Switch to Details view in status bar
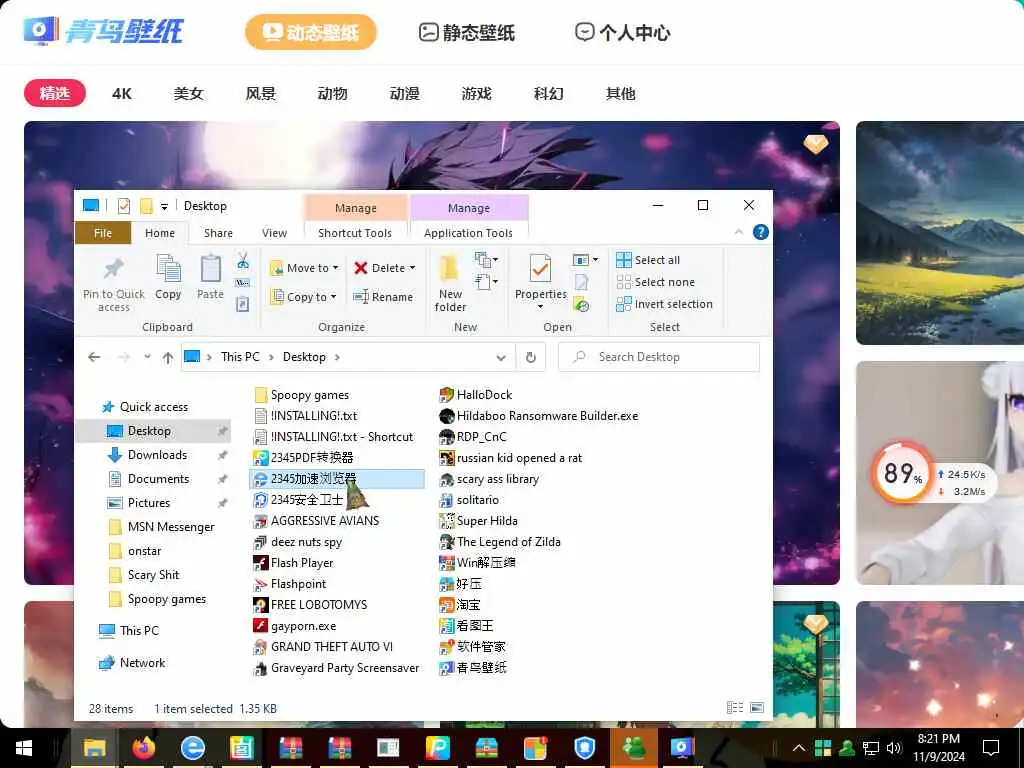 [x=735, y=707]
